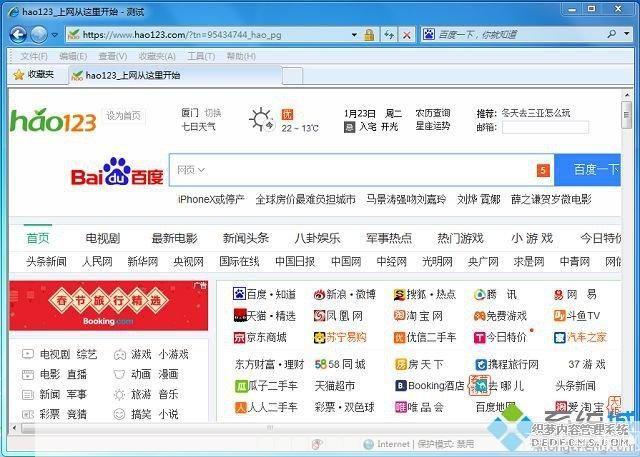Click the hao123 logo
The image size is (640, 457).
[53, 121]
